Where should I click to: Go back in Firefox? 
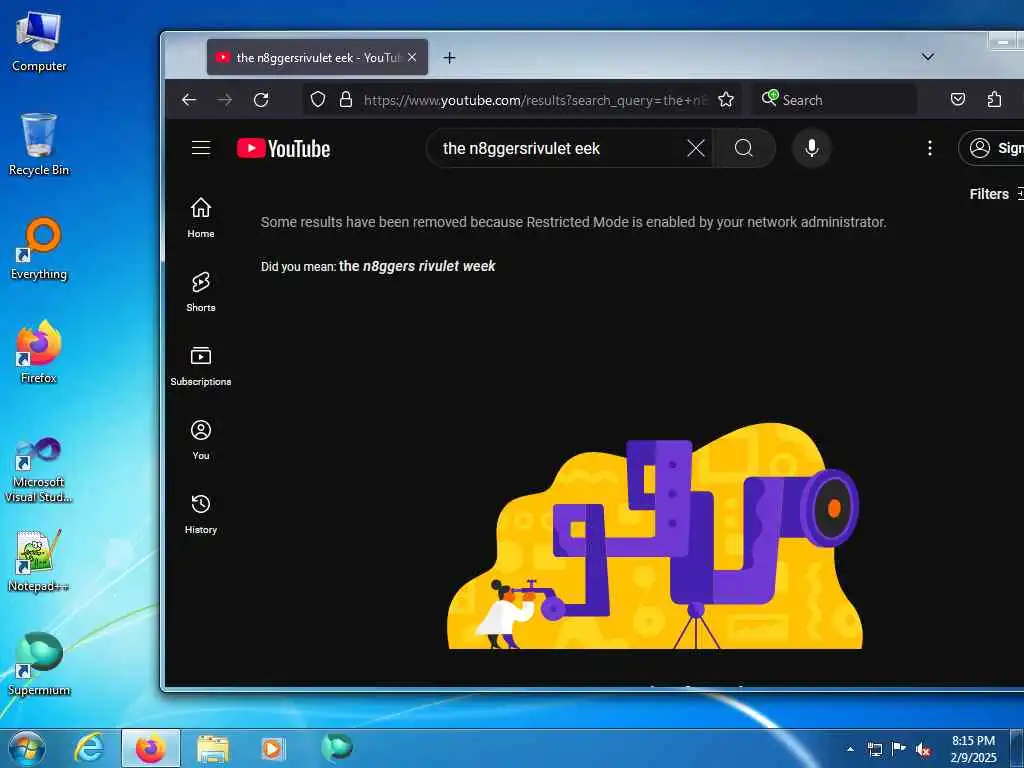[189, 99]
